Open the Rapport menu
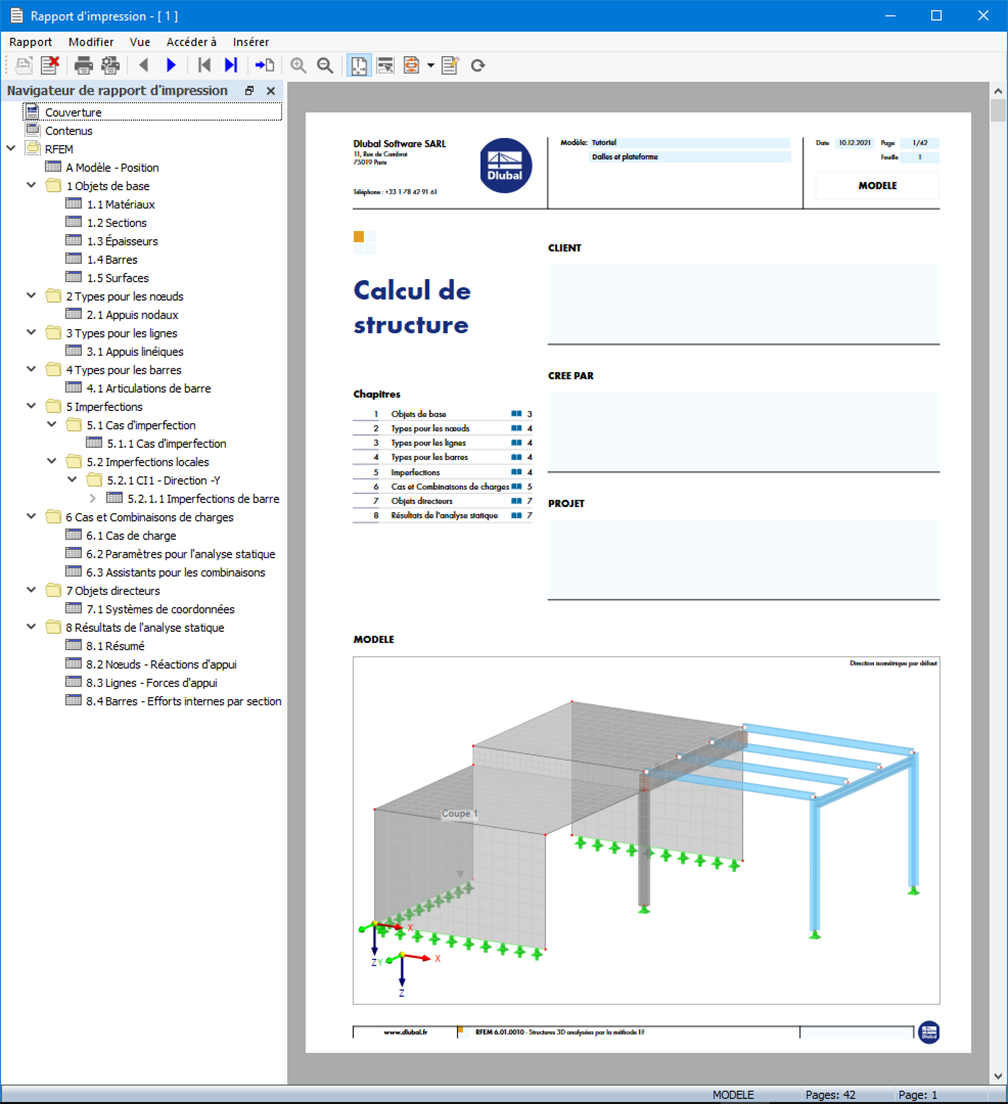 [x=30, y=42]
